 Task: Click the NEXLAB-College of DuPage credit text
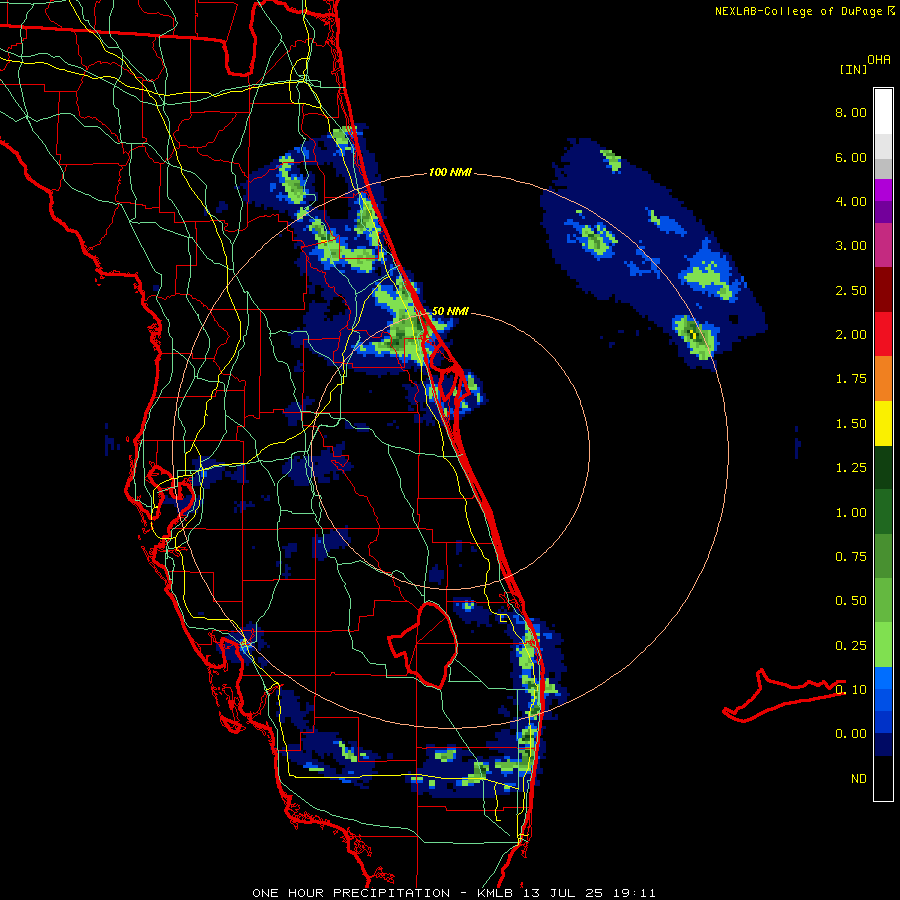click(805, 11)
